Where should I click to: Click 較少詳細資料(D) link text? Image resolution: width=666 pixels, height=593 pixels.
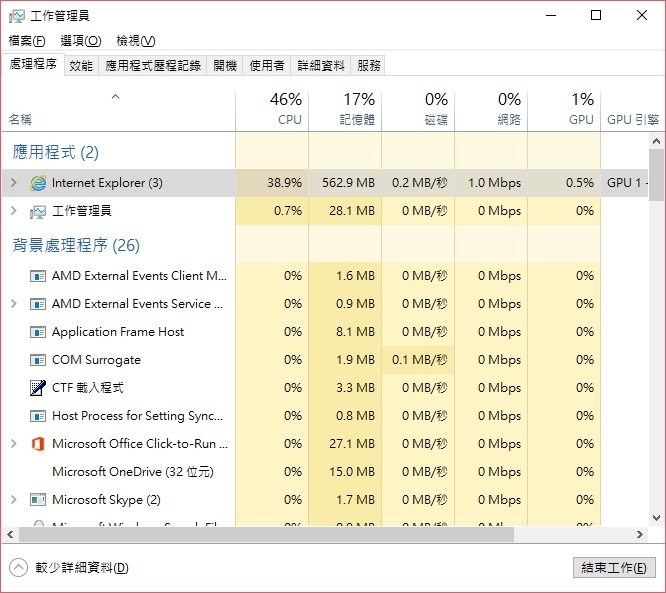tap(82, 568)
